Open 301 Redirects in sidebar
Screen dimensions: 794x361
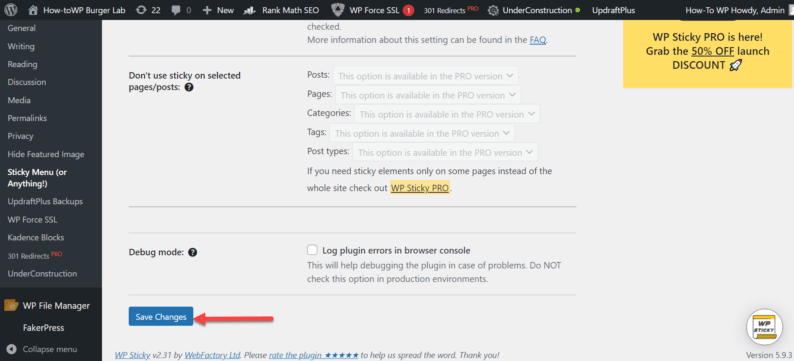pos(34,256)
